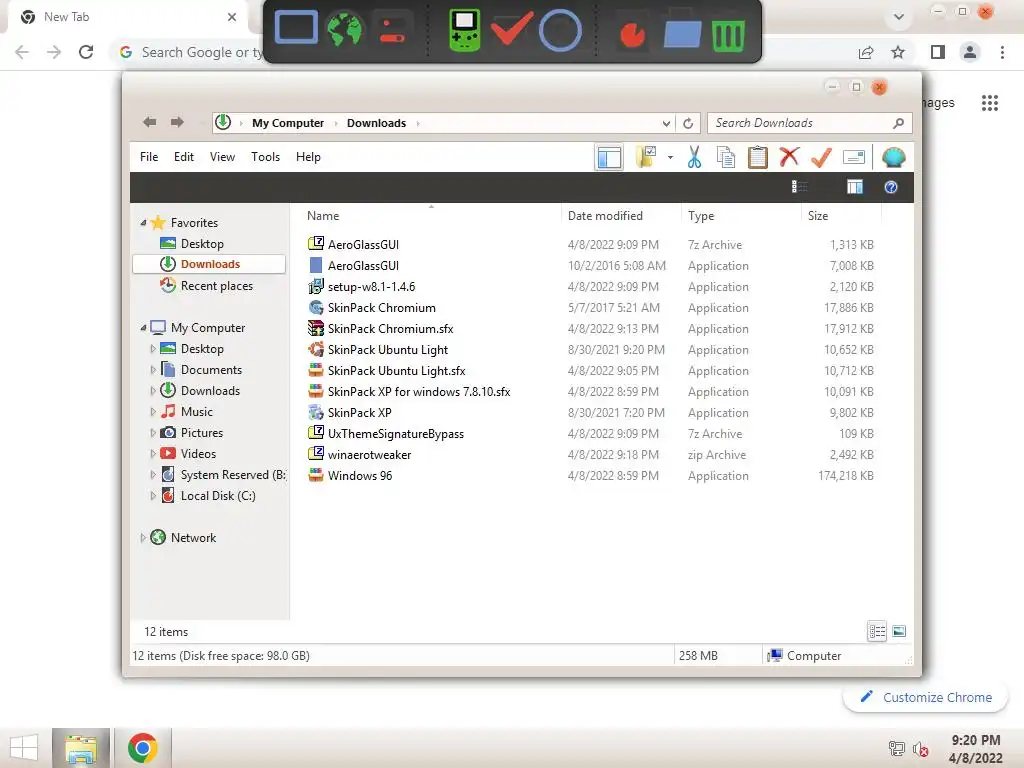The width and height of the screenshot is (1024, 768).
Task: Open the view options icon in dark bar
Action: click(x=799, y=187)
